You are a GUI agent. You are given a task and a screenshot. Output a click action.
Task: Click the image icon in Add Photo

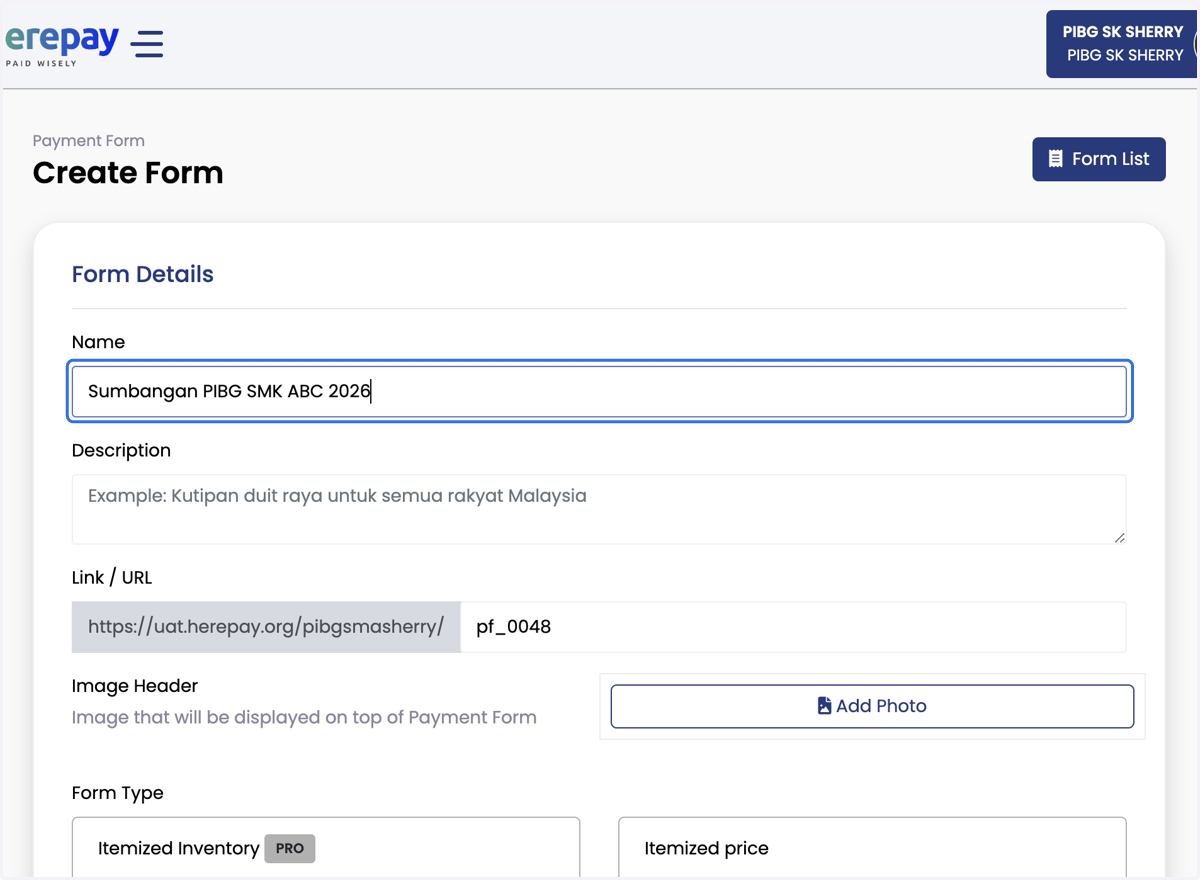tap(824, 706)
